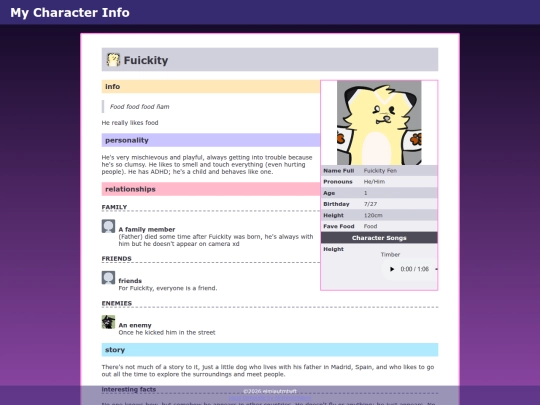
Task: Click the interesting facts subheading
Action: [129, 389]
